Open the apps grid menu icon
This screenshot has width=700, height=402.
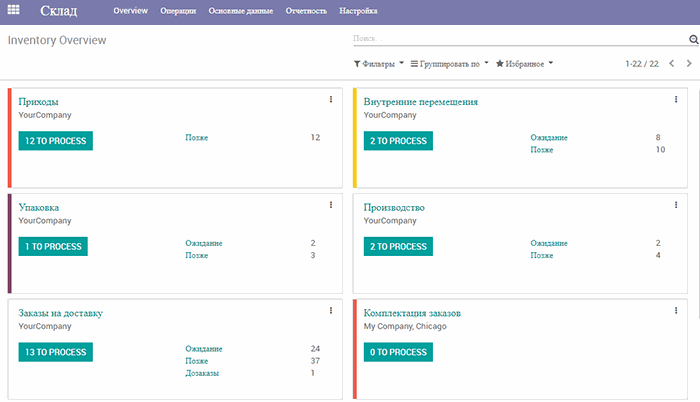pyautogui.click(x=14, y=12)
